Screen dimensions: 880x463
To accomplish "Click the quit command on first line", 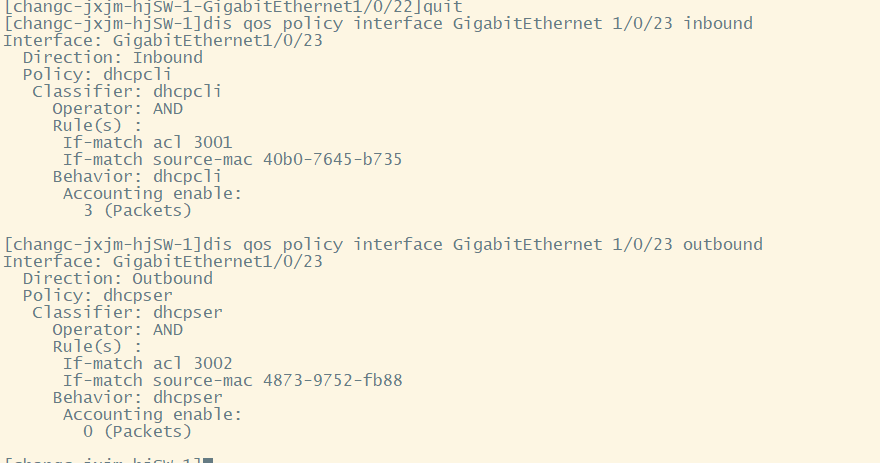I will click(444, 6).
